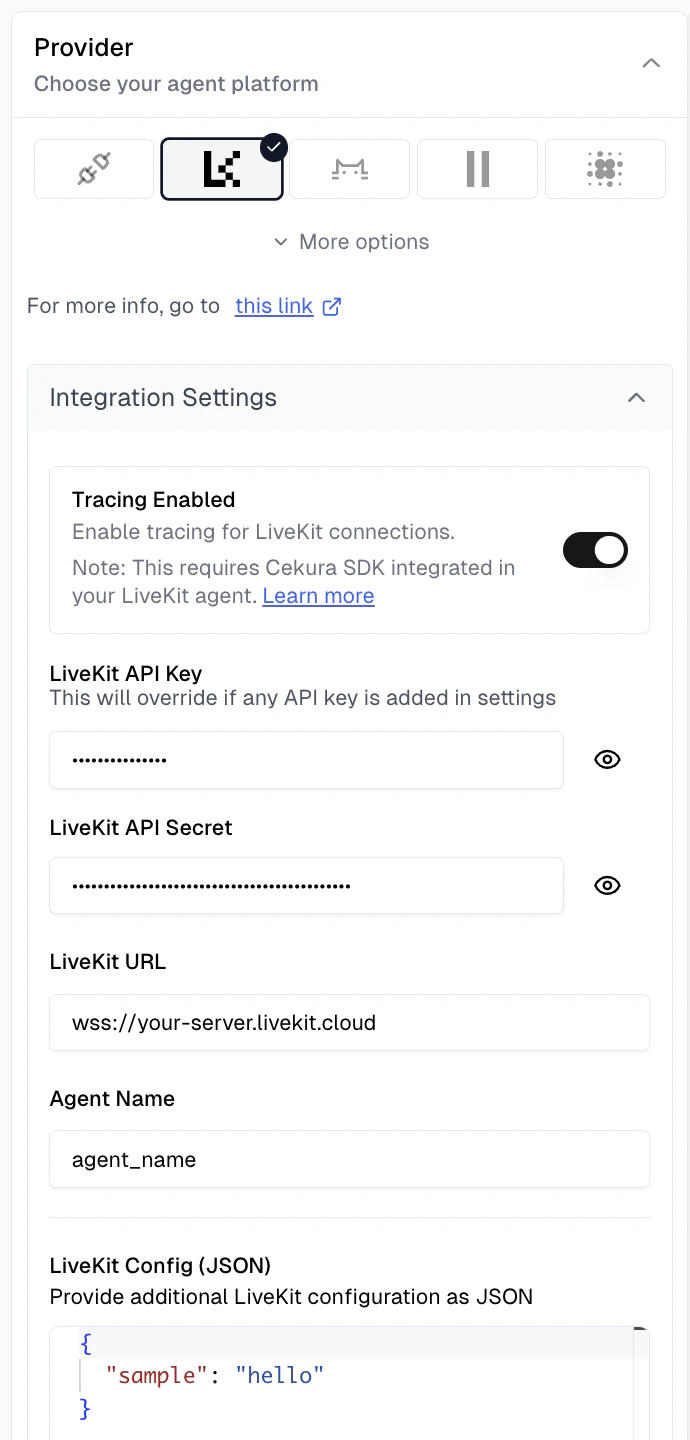Viewport: 690px width, 1440px height.
Task: Select the plug connector provider icon
Action: pos(93,168)
